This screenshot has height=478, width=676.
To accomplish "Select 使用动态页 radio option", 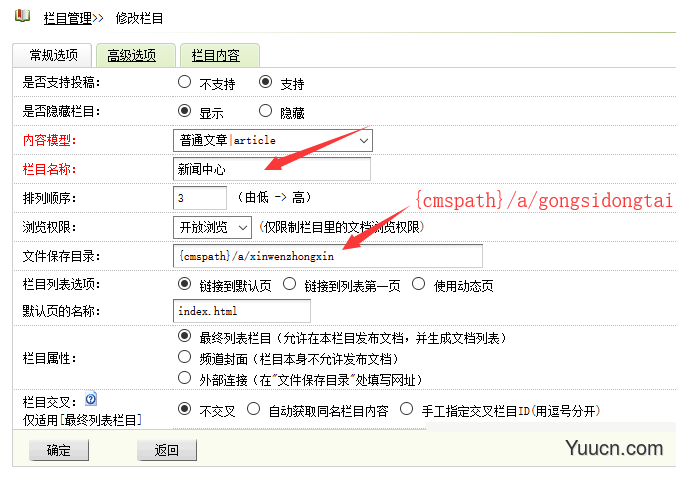I will pyautogui.click(x=419, y=284).
